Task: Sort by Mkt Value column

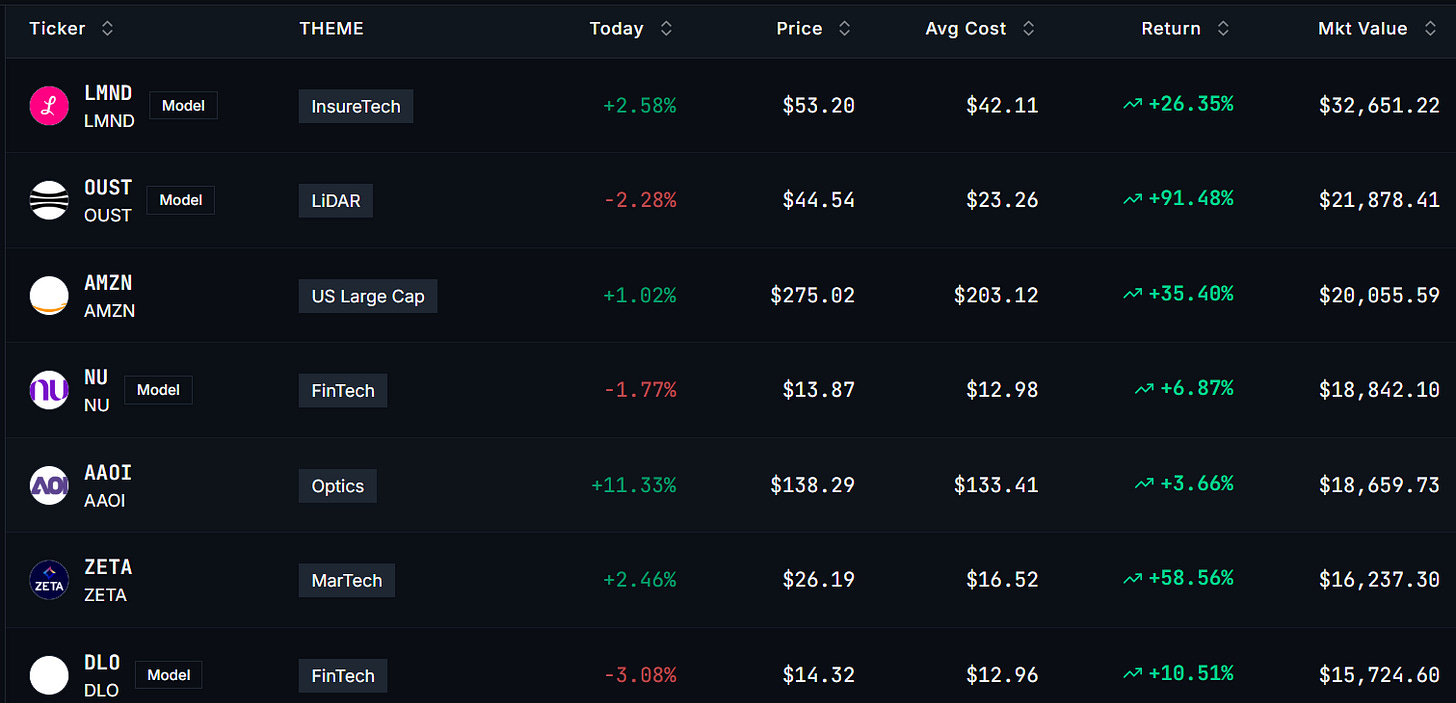Action: (x=1428, y=29)
